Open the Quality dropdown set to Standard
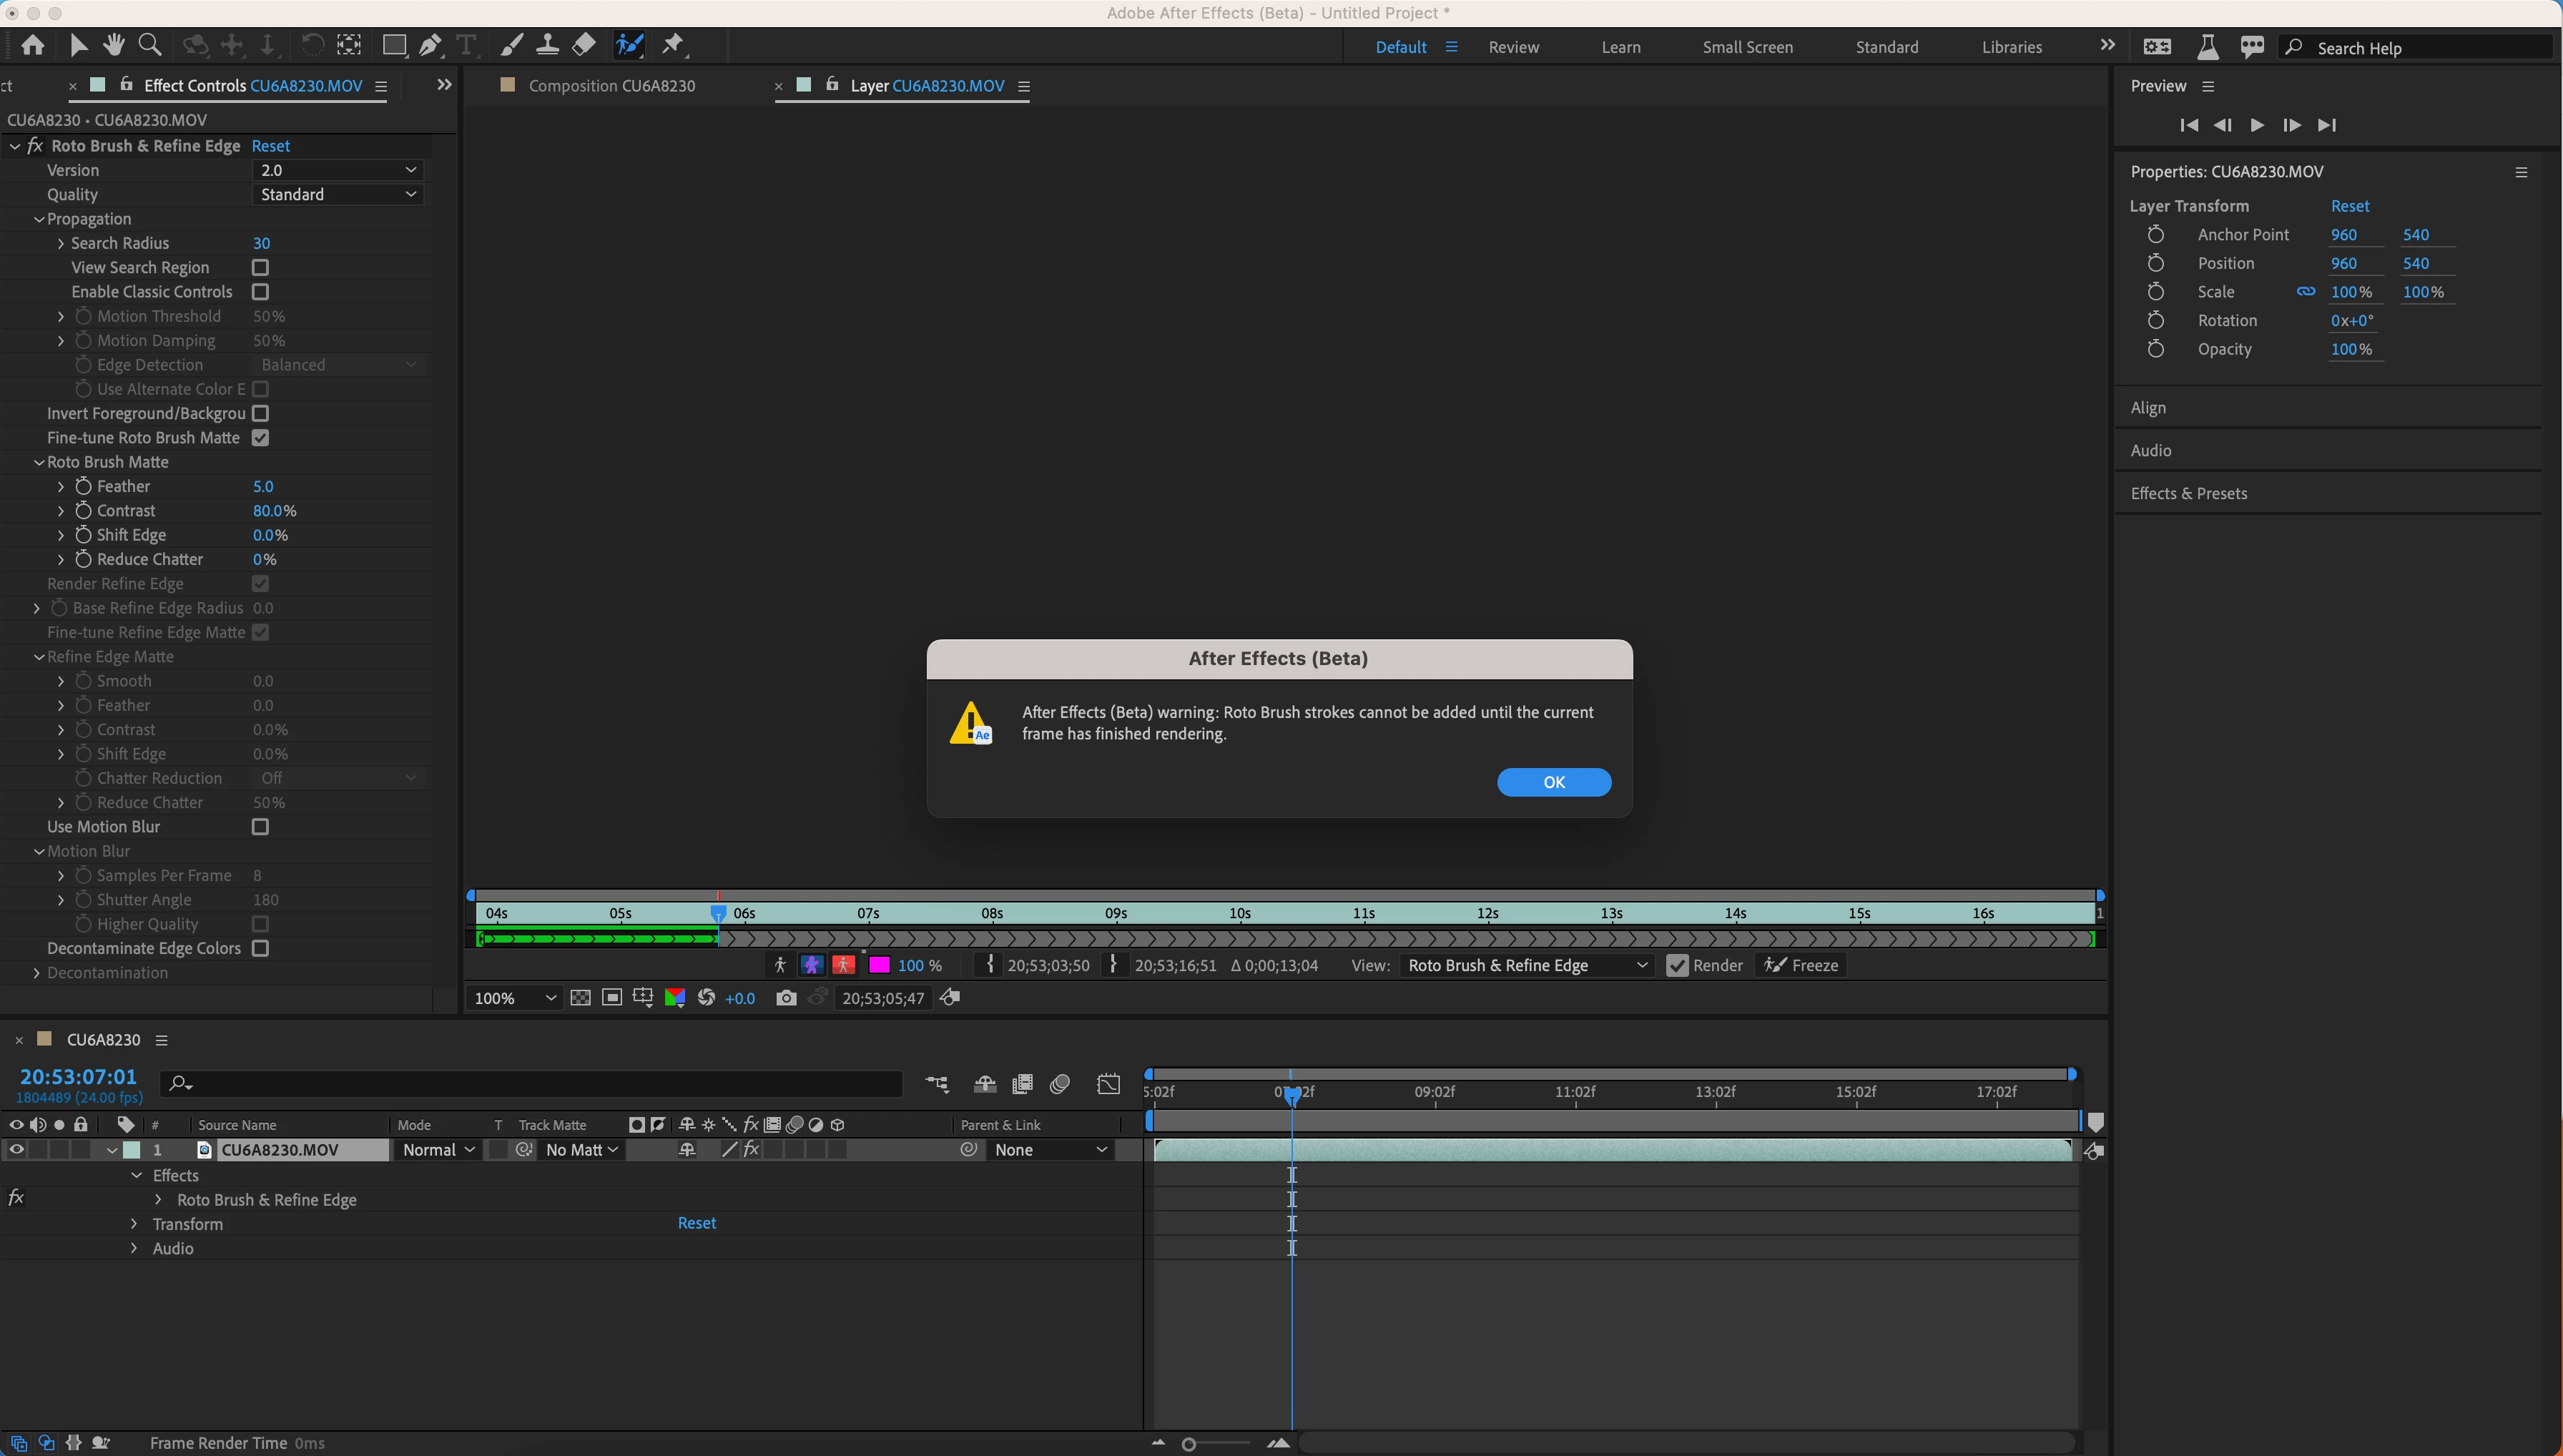2563x1456 pixels. [x=338, y=195]
